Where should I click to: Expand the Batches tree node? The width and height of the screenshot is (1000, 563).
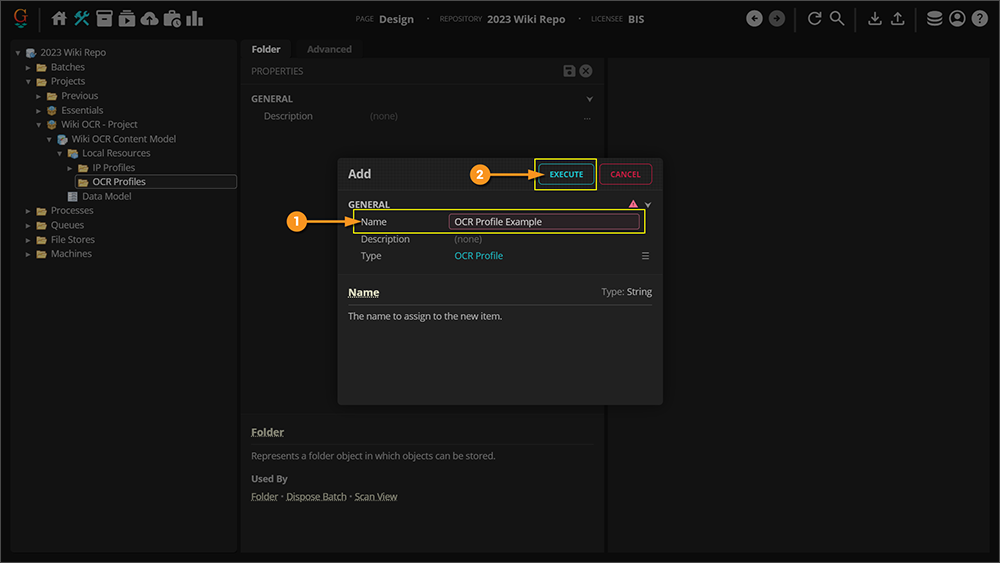point(29,67)
